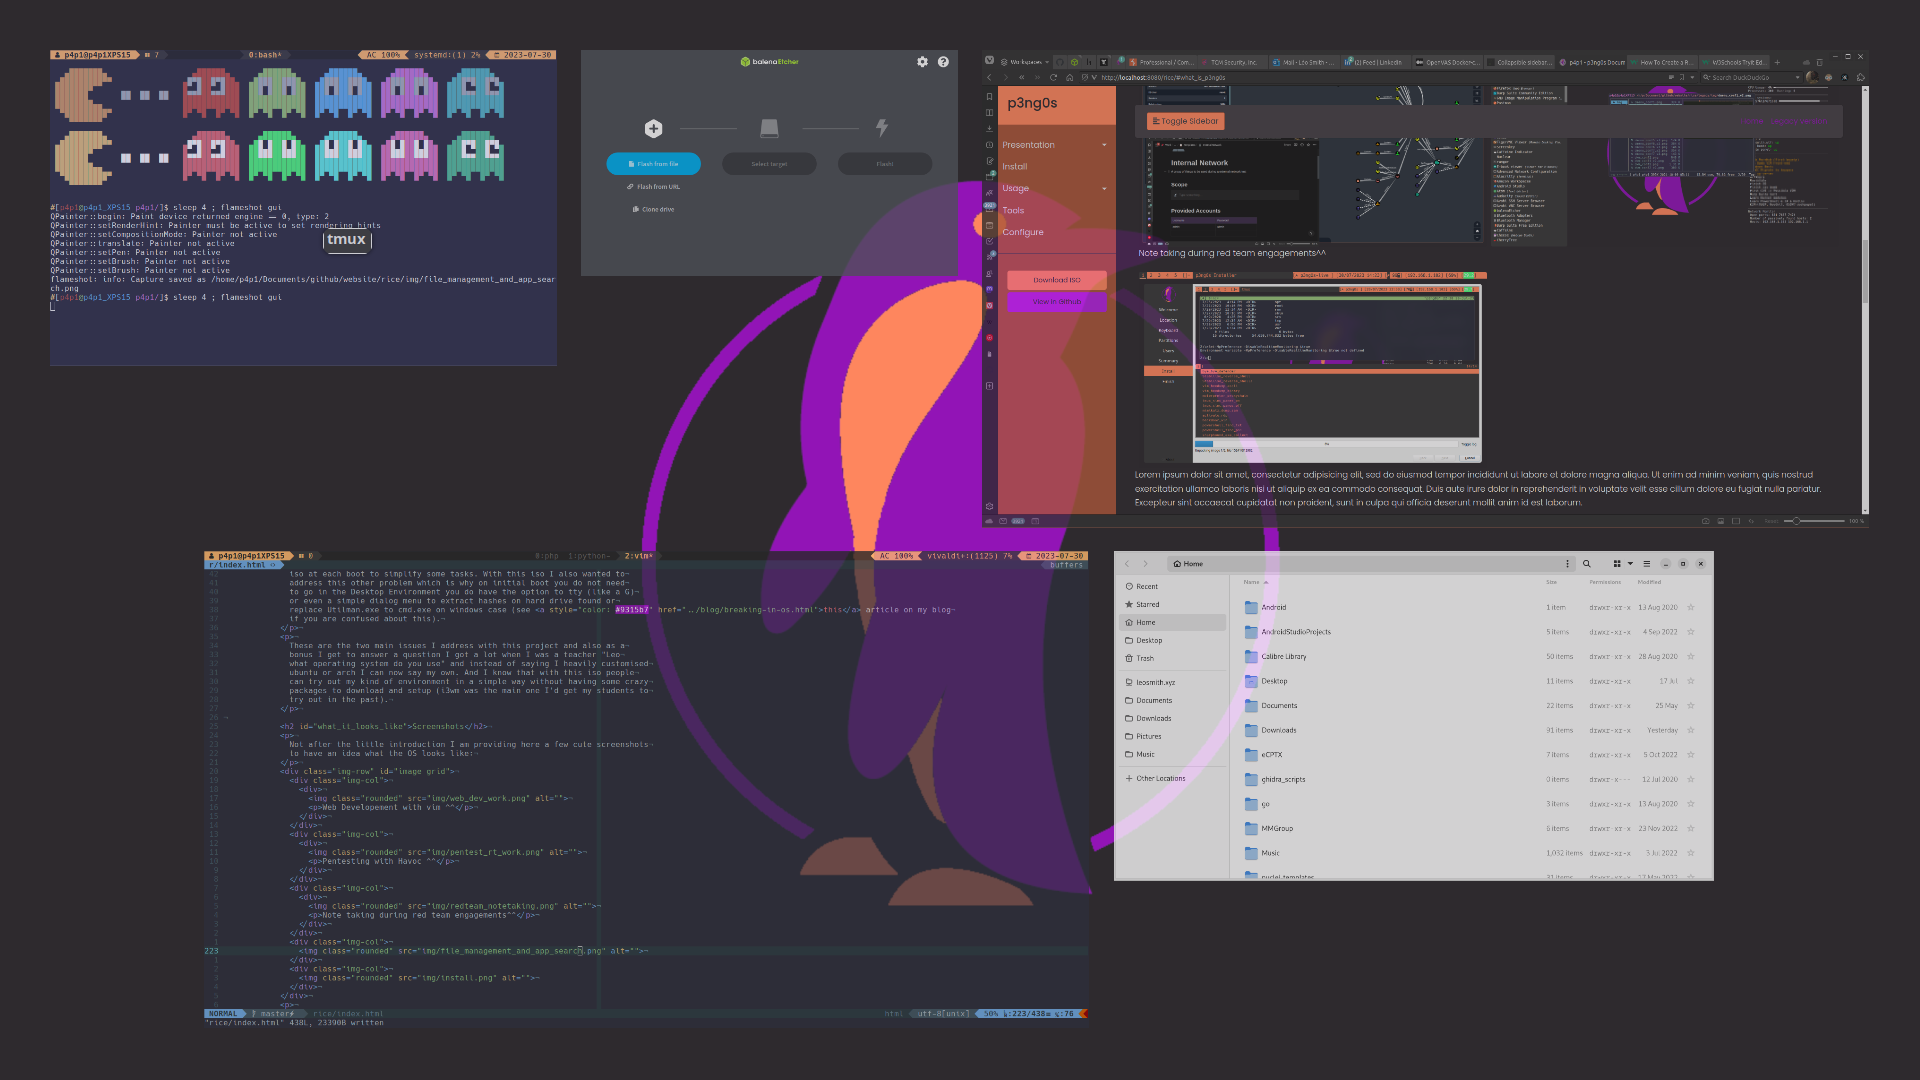The image size is (1920, 1080).
Task: Open view options dropdown arrow in file manager
Action: 1630,564
